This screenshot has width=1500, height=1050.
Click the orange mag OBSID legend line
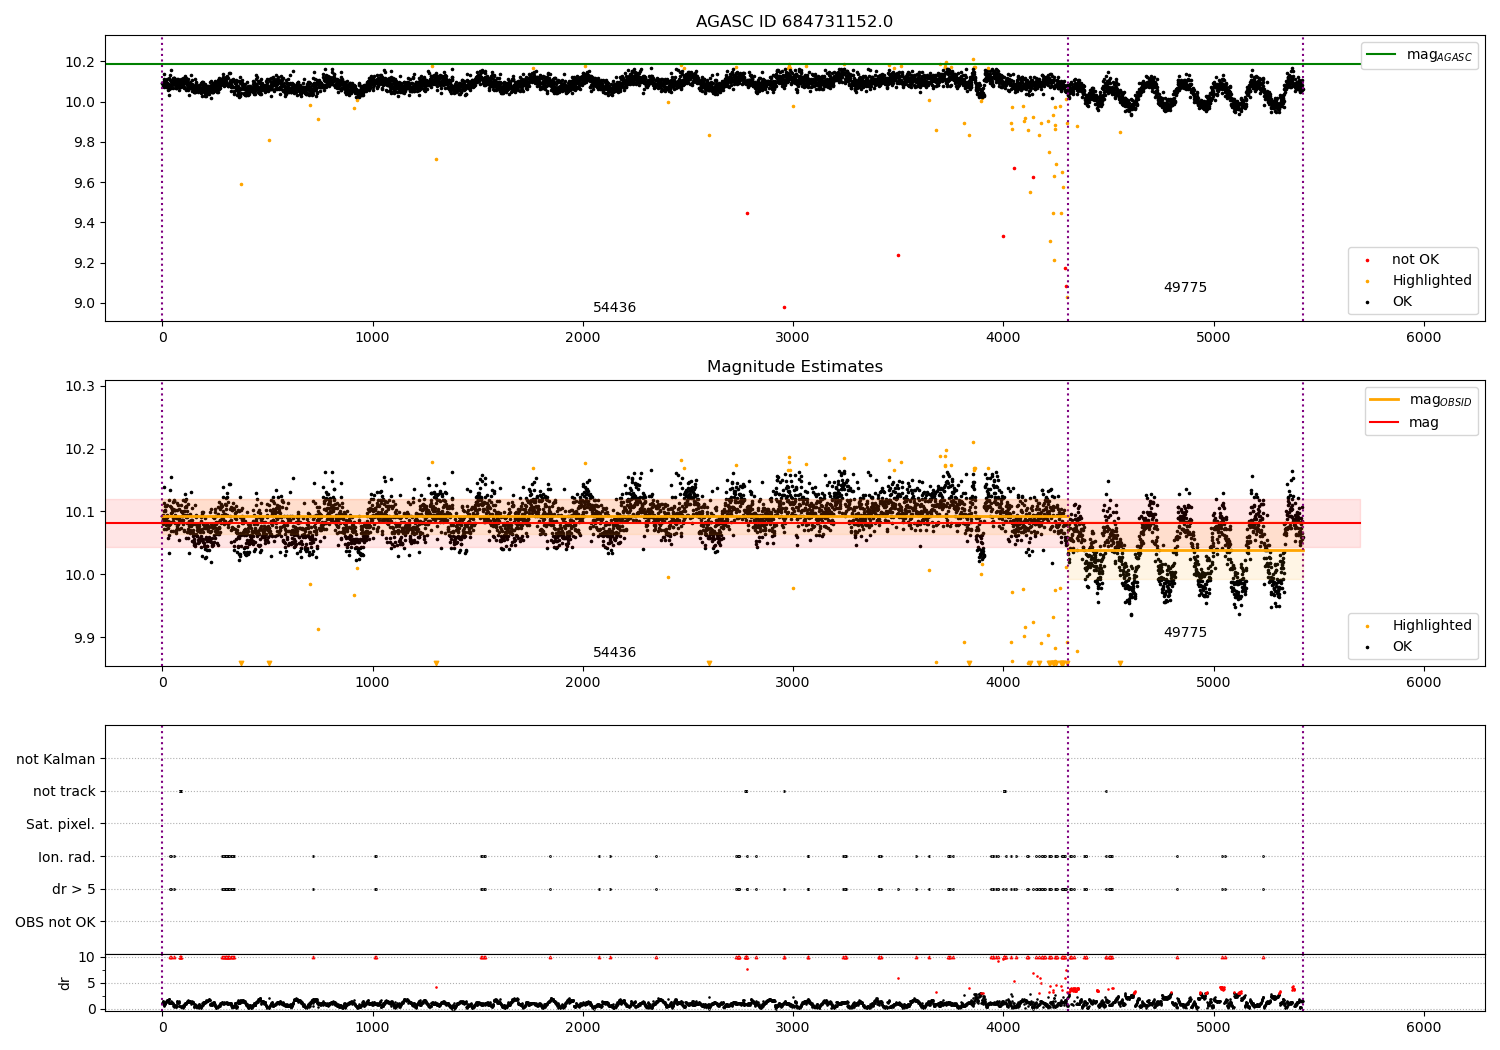[x=1385, y=400]
